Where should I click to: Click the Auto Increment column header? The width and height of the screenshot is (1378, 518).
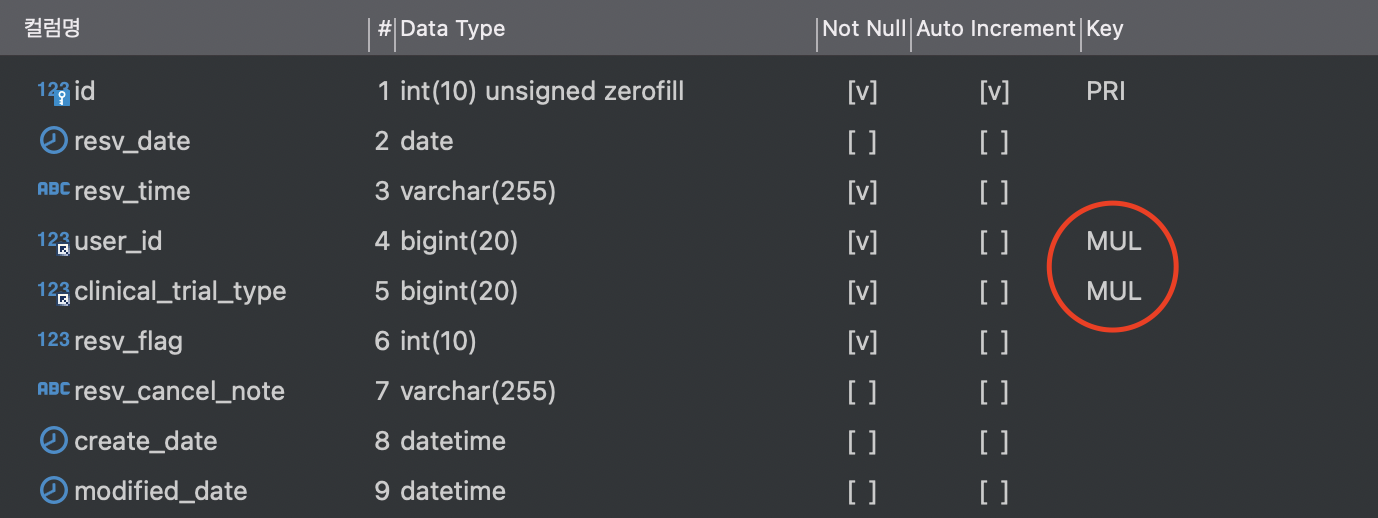pos(996,29)
